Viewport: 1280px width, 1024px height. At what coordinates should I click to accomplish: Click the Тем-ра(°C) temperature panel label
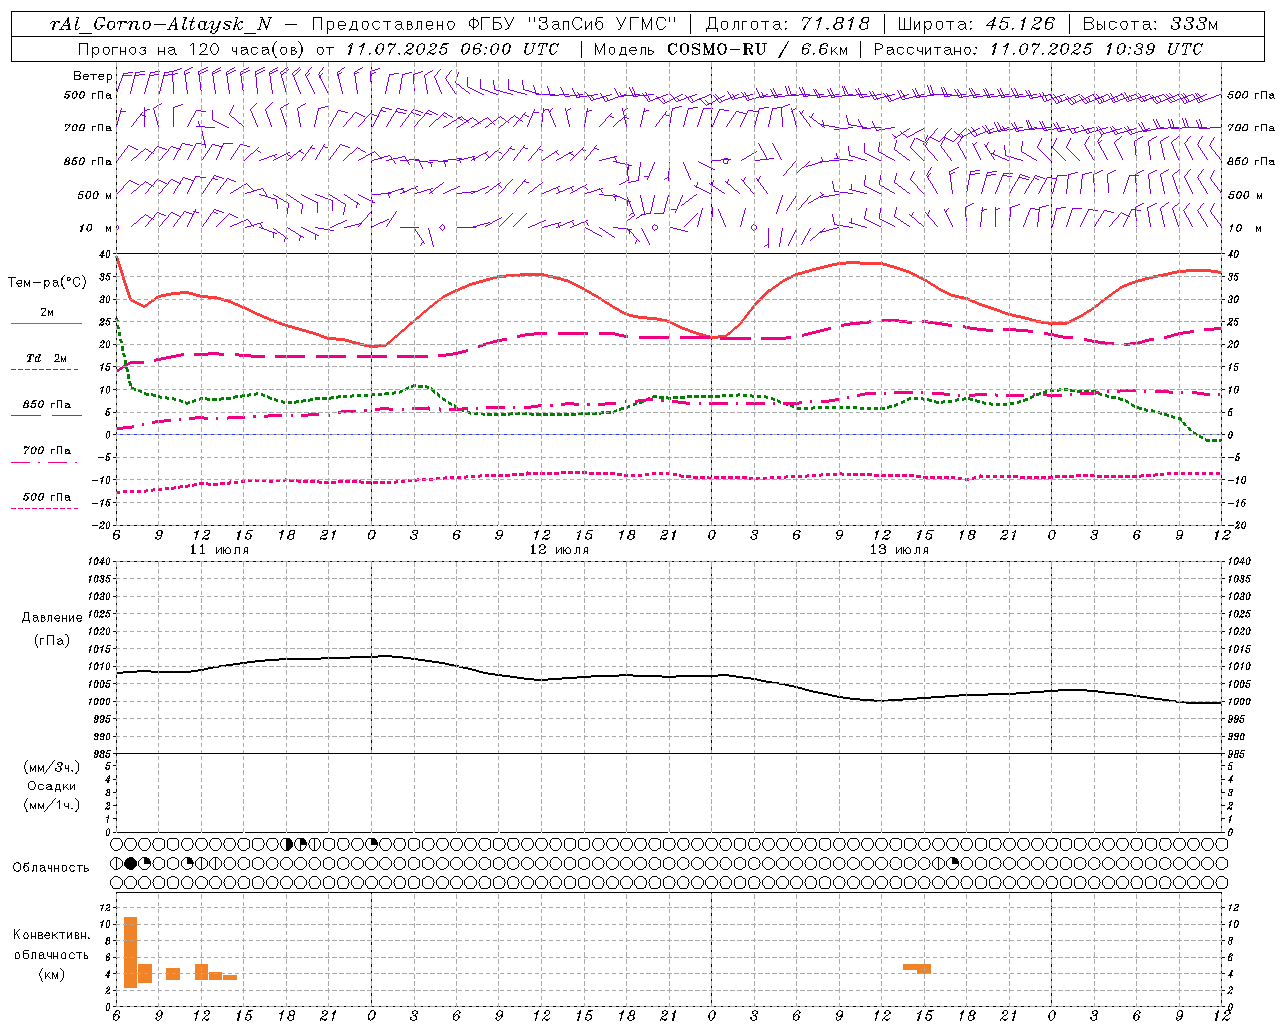pyautogui.click(x=47, y=283)
